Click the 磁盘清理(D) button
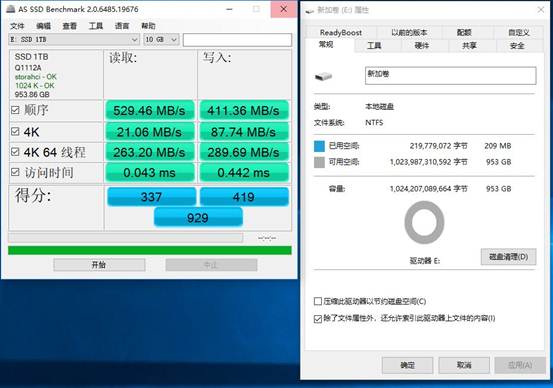553x388 pixels. 508,256
